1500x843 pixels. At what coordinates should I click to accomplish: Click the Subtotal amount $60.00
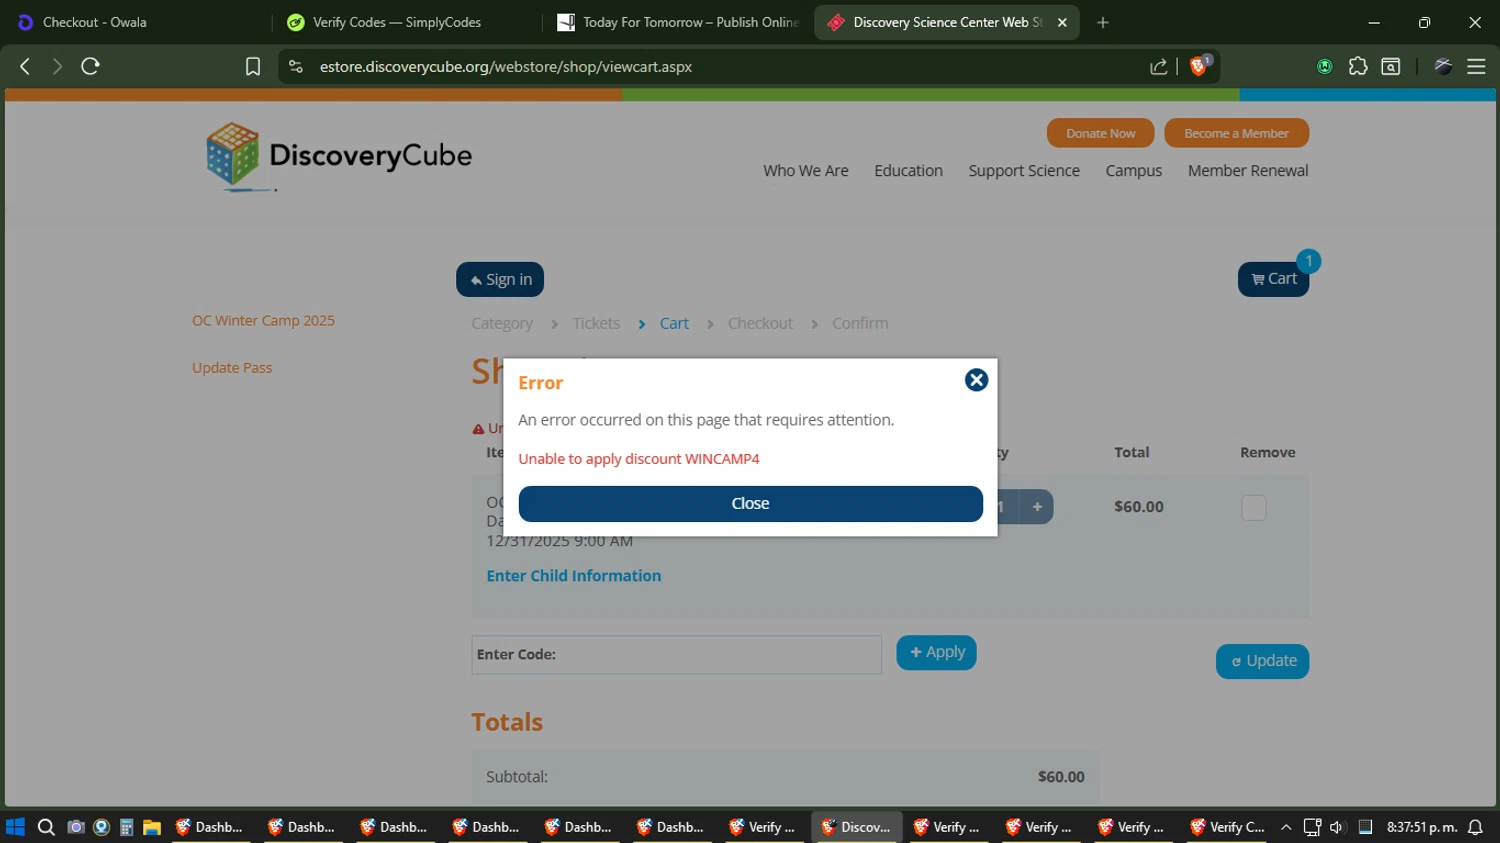(1061, 777)
